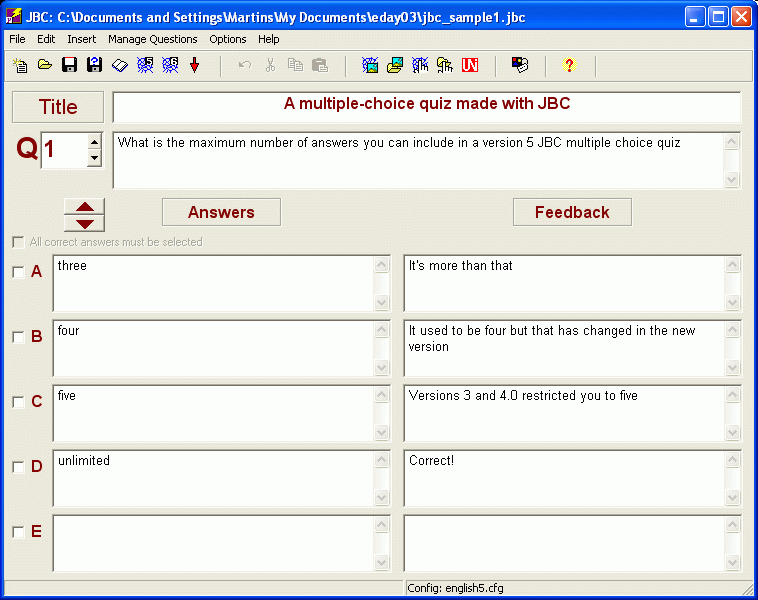Image resolution: width=758 pixels, height=600 pixels.
Task: Click the New file toolbar icon
Action: [20, 66]
